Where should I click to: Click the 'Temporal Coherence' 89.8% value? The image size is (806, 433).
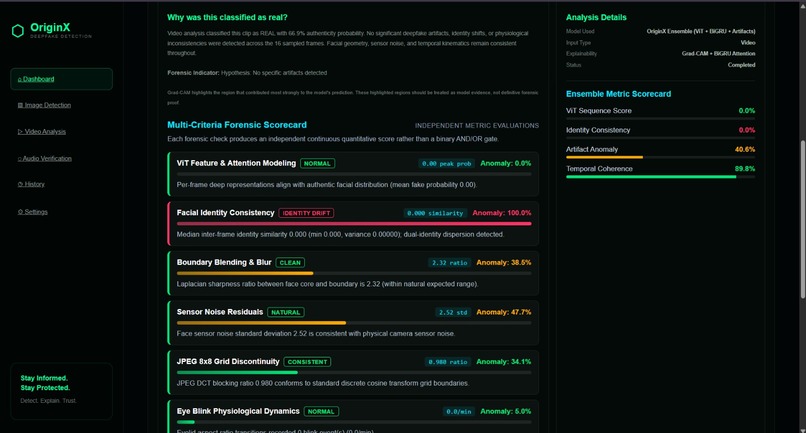[745, 169]
